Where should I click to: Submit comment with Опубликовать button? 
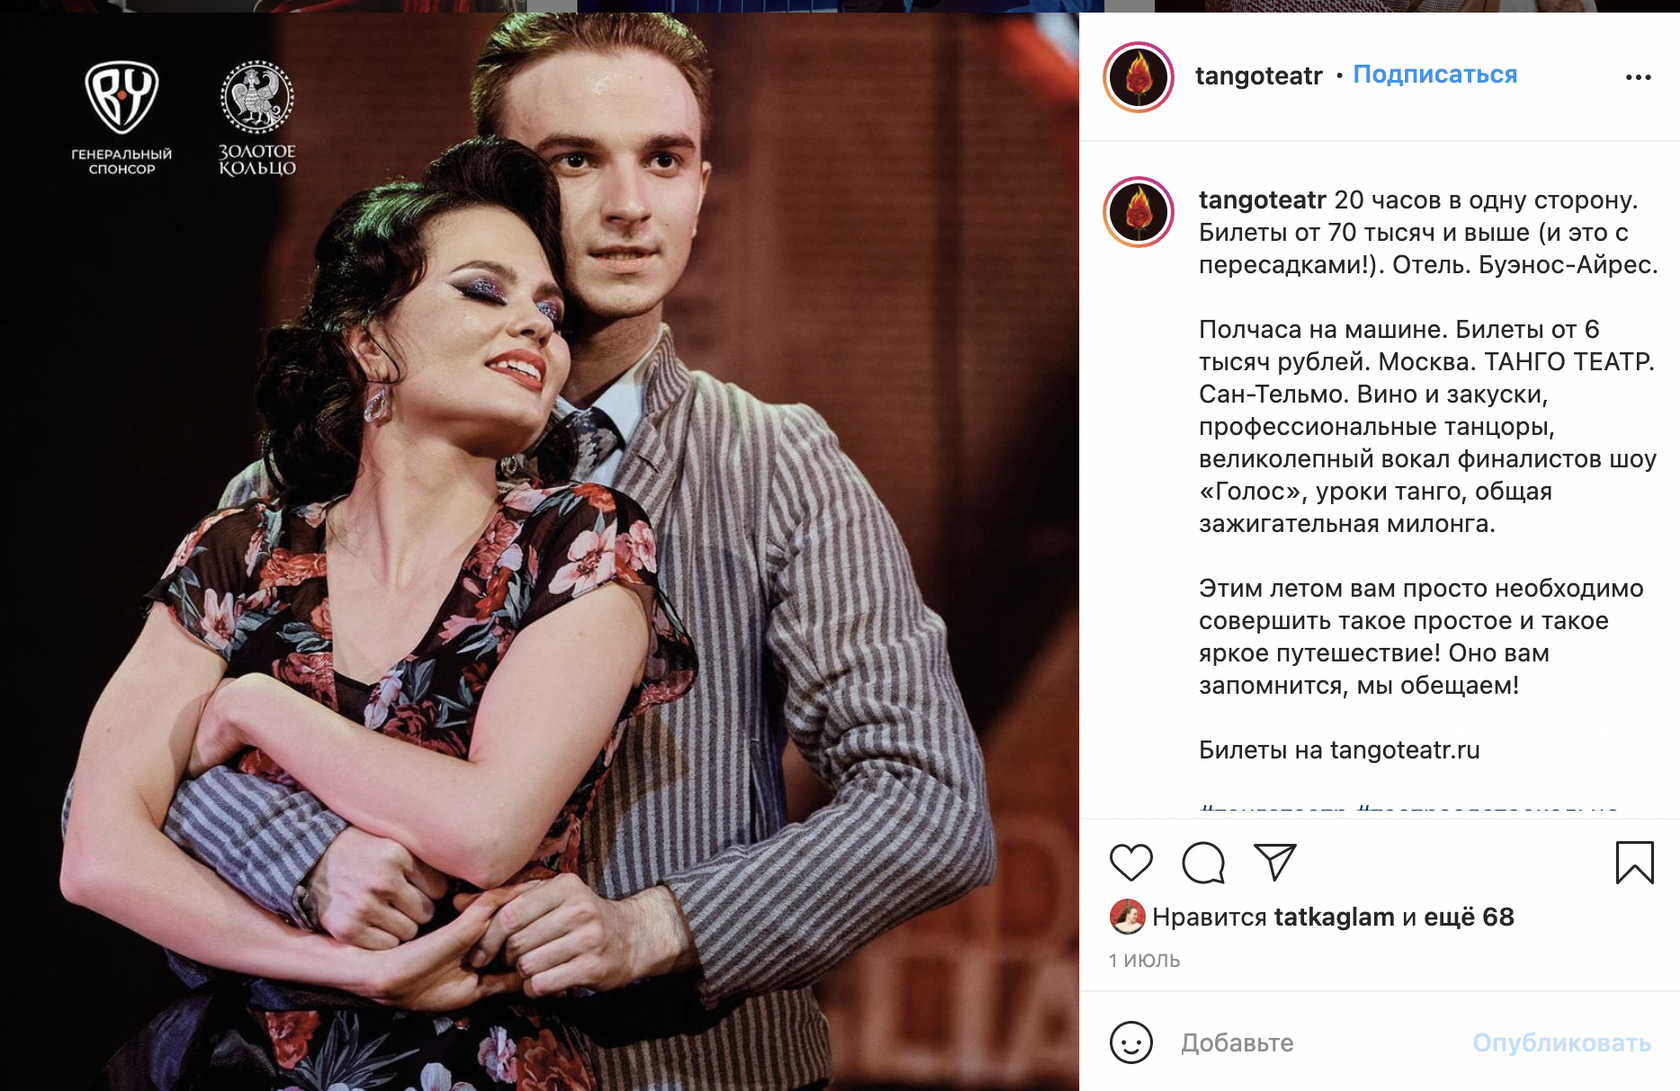point(1562,1043)
